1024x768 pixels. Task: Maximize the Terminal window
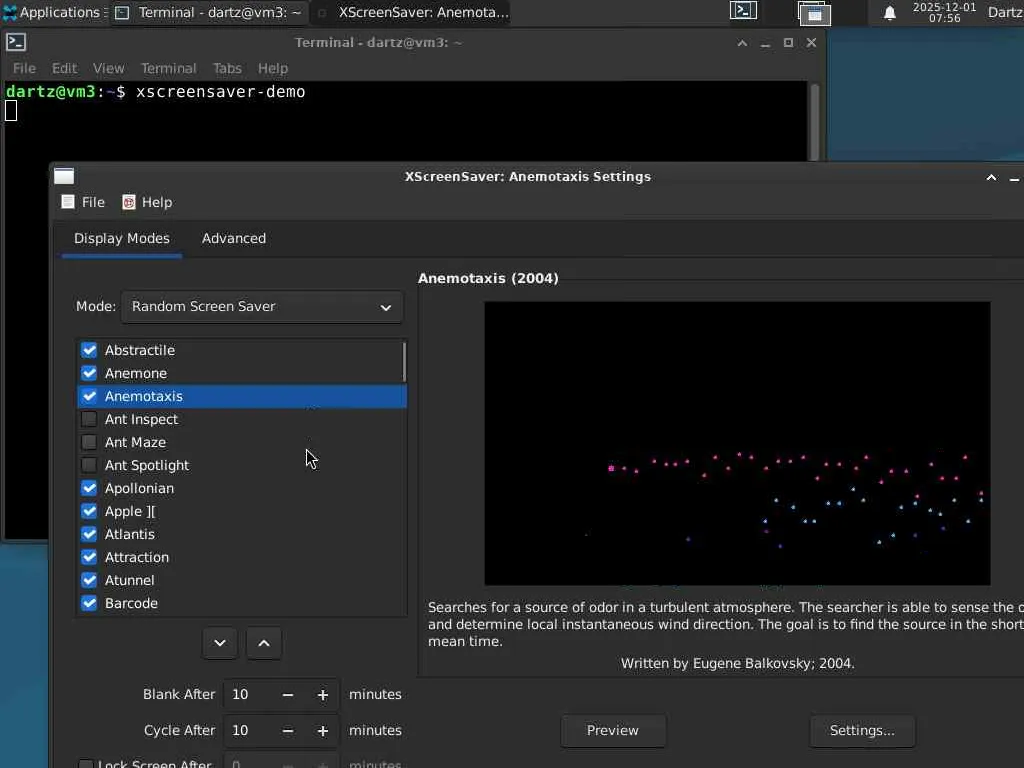(788, 42)
